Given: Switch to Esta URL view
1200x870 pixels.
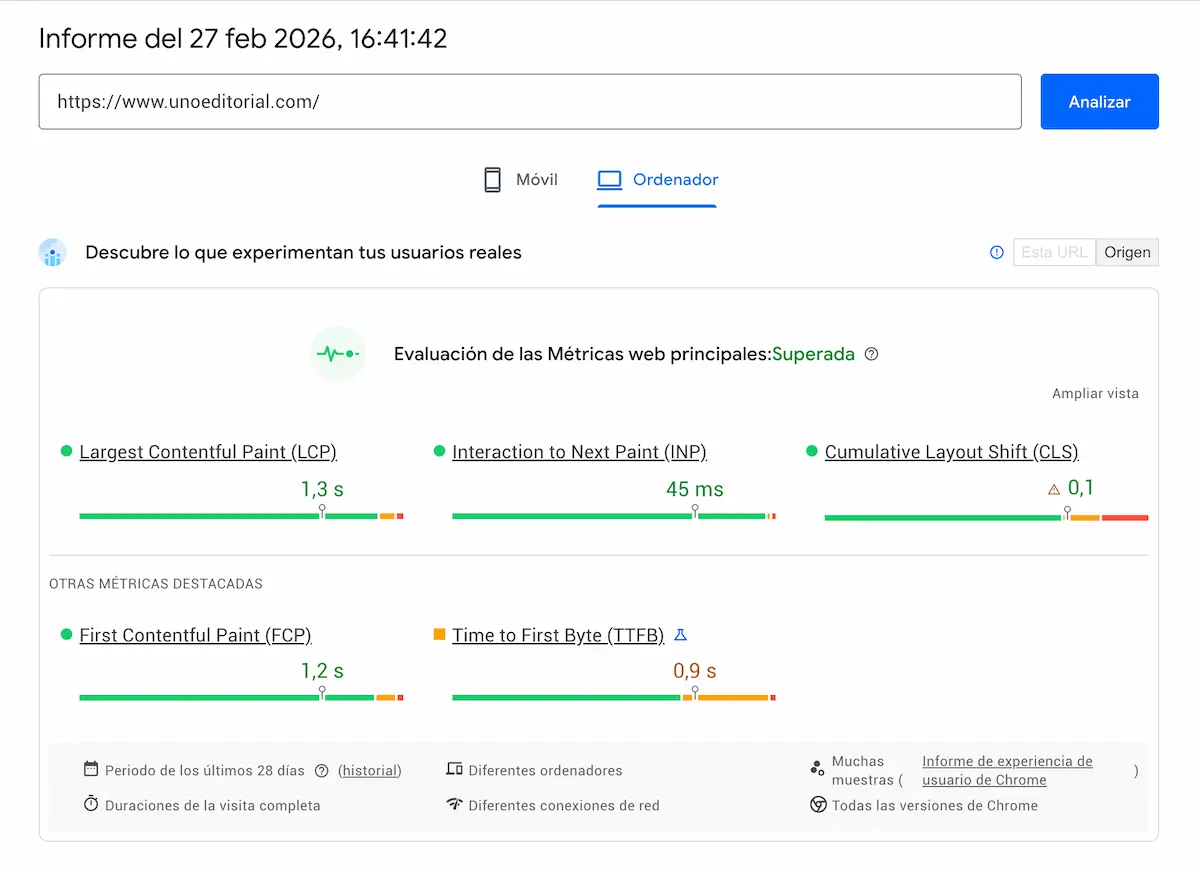Looking at the screenshot, I should pyautogui.click(x=1054, y=252).
